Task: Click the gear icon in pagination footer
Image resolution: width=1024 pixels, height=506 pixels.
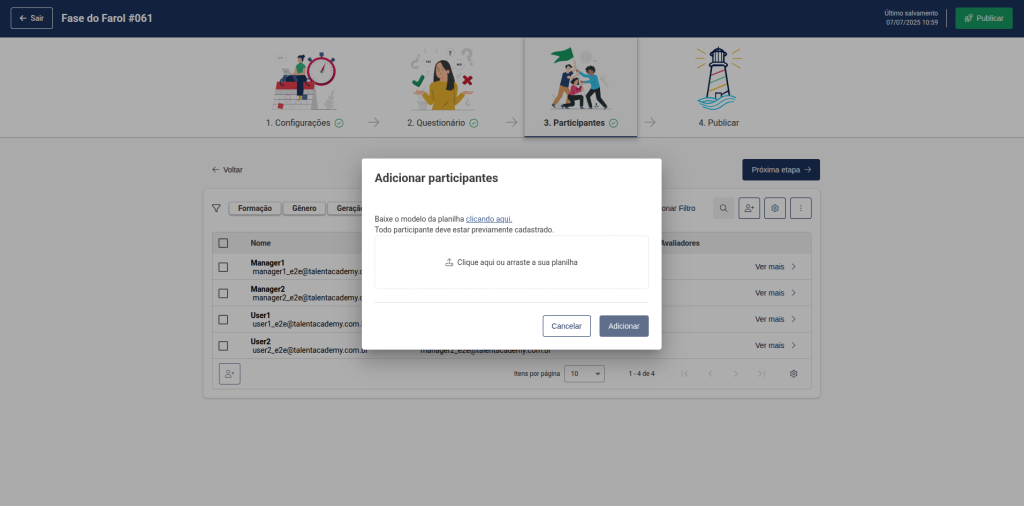Action: coord(793,373)
